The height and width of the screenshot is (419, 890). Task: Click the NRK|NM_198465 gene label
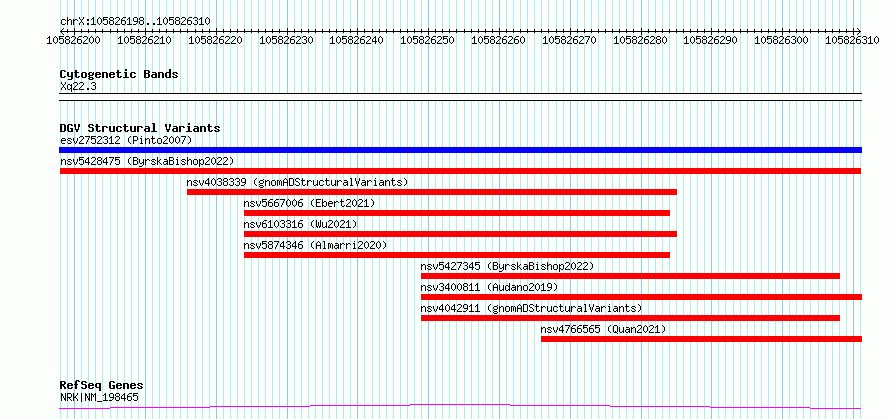pyautogui.click(x=99, y=397)
